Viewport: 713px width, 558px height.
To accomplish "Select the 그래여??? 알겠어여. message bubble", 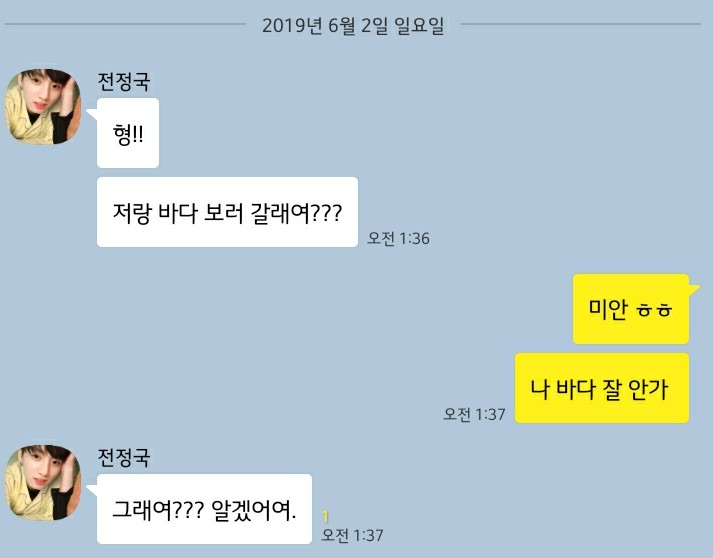I will (204, 509).
